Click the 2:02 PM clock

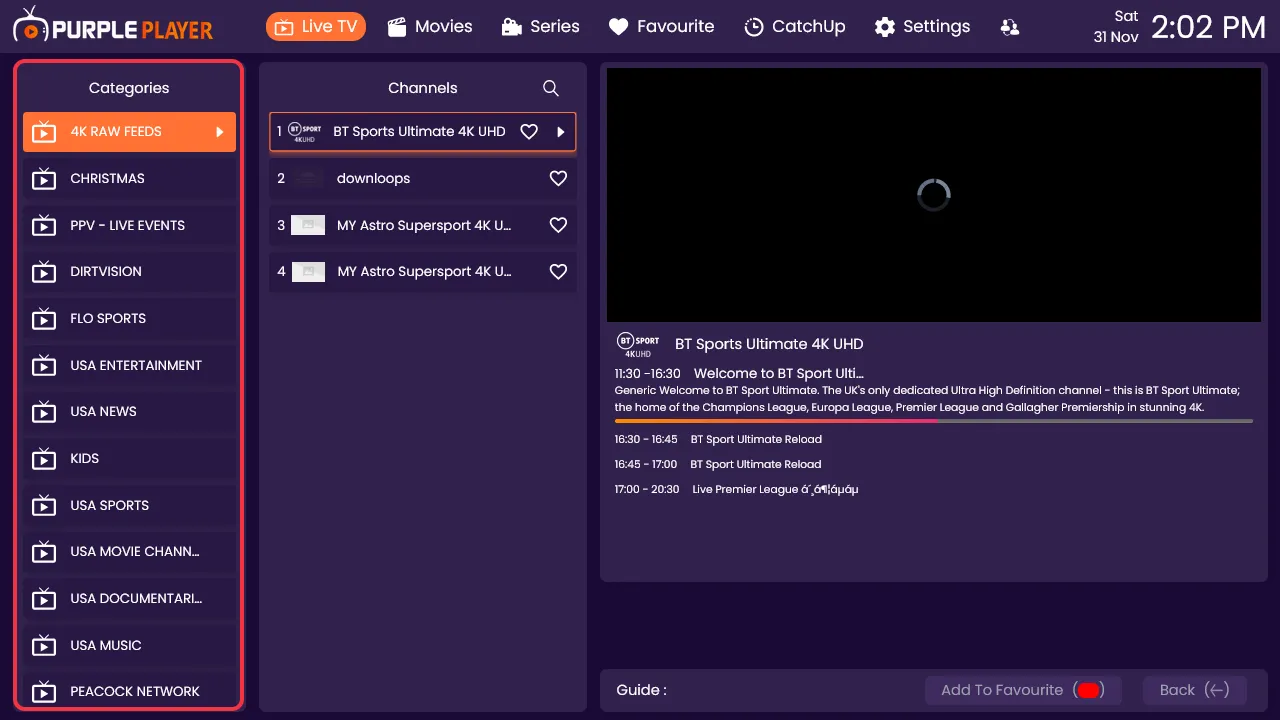click(1209, 27)
